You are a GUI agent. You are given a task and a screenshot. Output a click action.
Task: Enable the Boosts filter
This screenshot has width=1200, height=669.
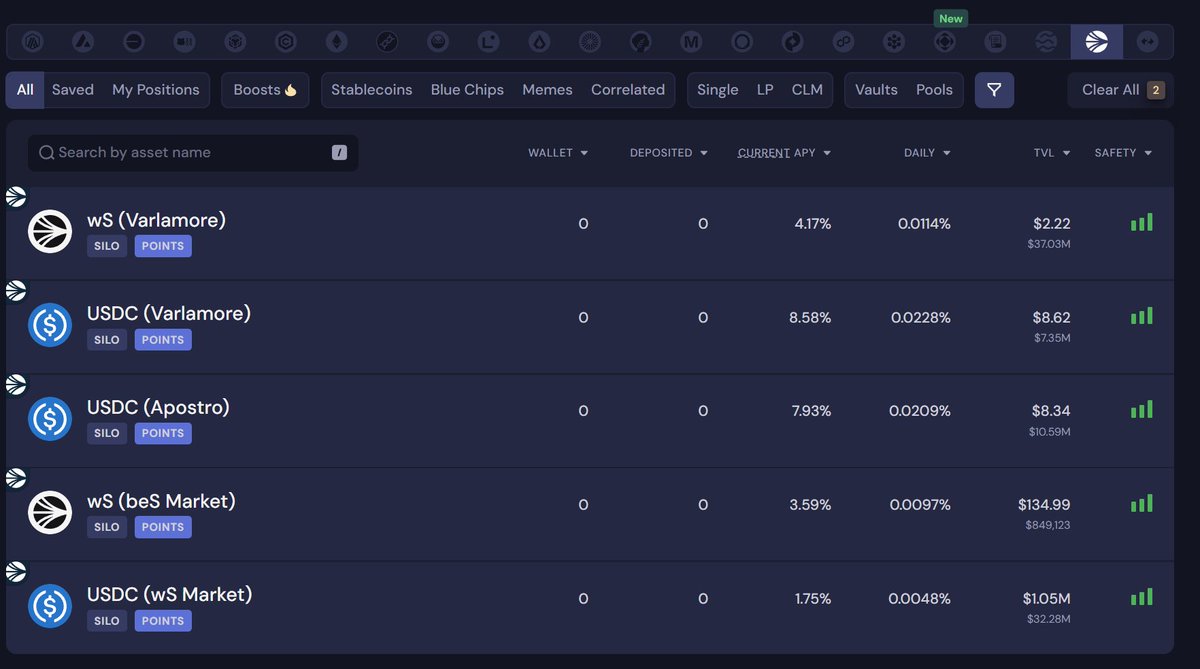(265, 90)
